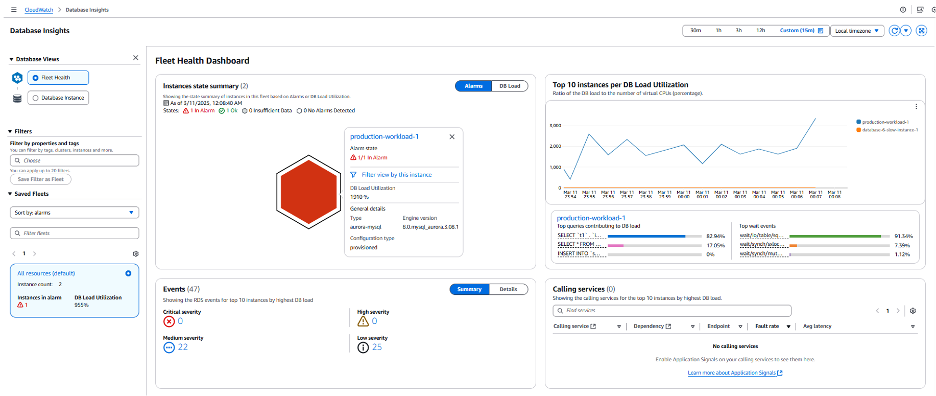This screenshot has height=396, width=936.
Task: Click the refresh dashboard icon
Action: (x=894, y=30)
